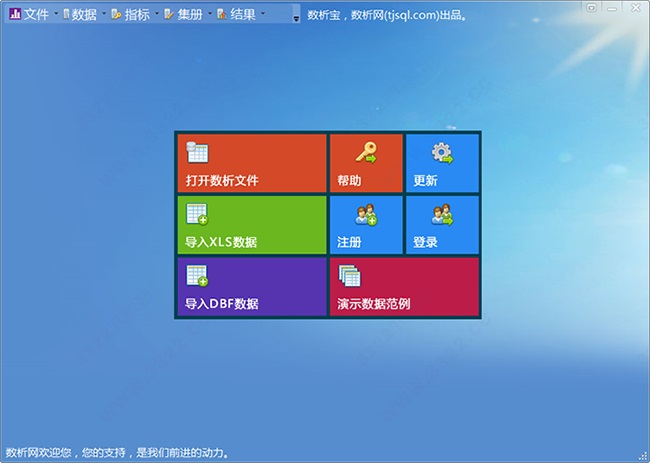Viewport: 650px width, 463px height.
Task: Expand the dropdown arrow beside 结果
Action: 263,14
